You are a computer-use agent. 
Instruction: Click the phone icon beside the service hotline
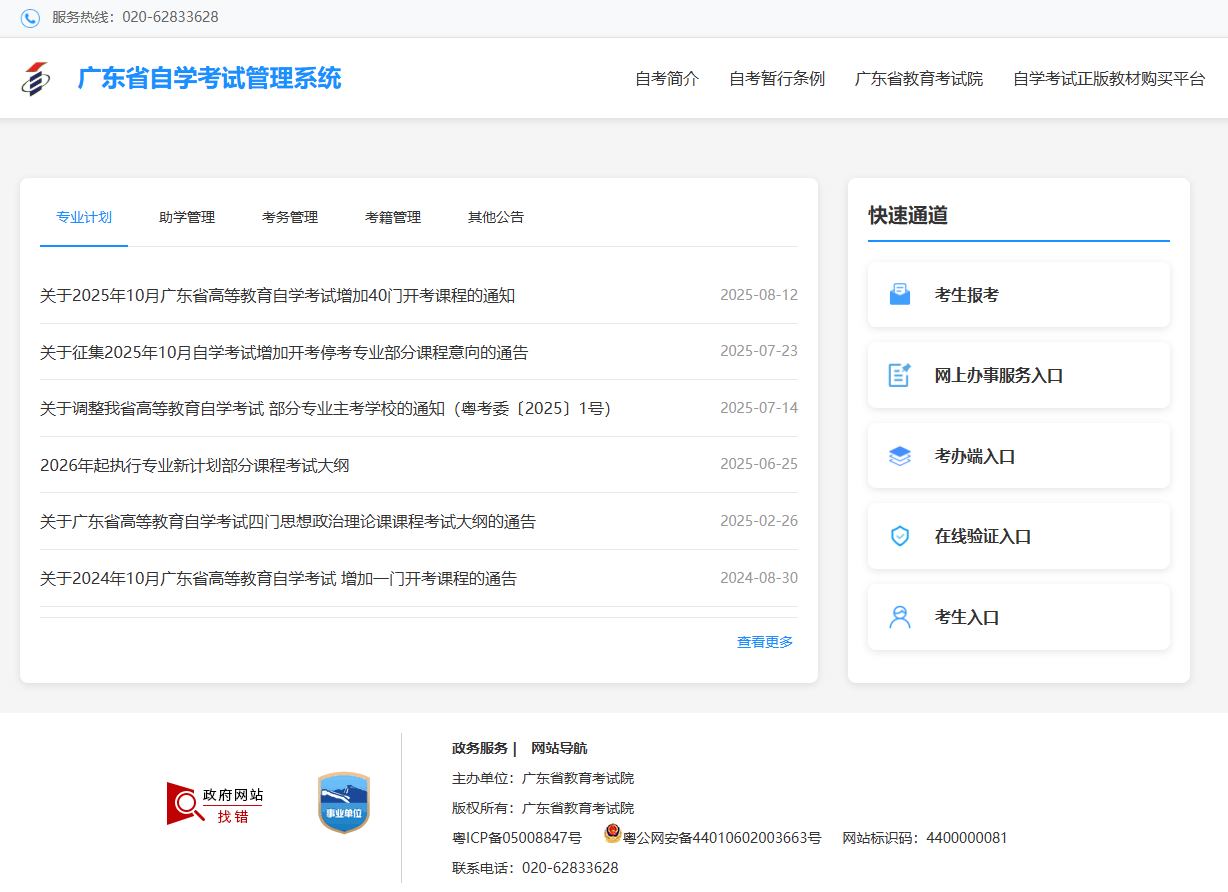pyautogui.click(x=30, y=18)
